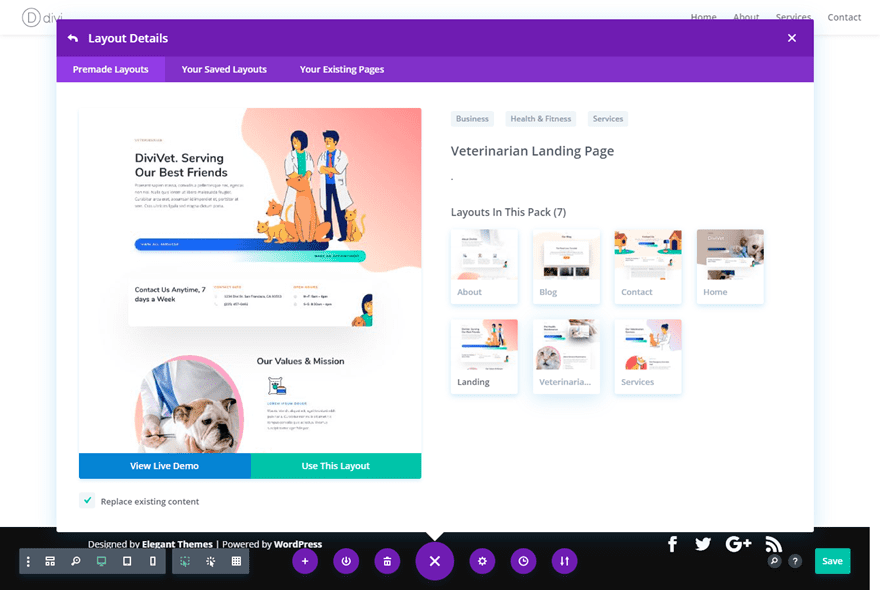Click the portability import/export arrows button

click(564, 561)
